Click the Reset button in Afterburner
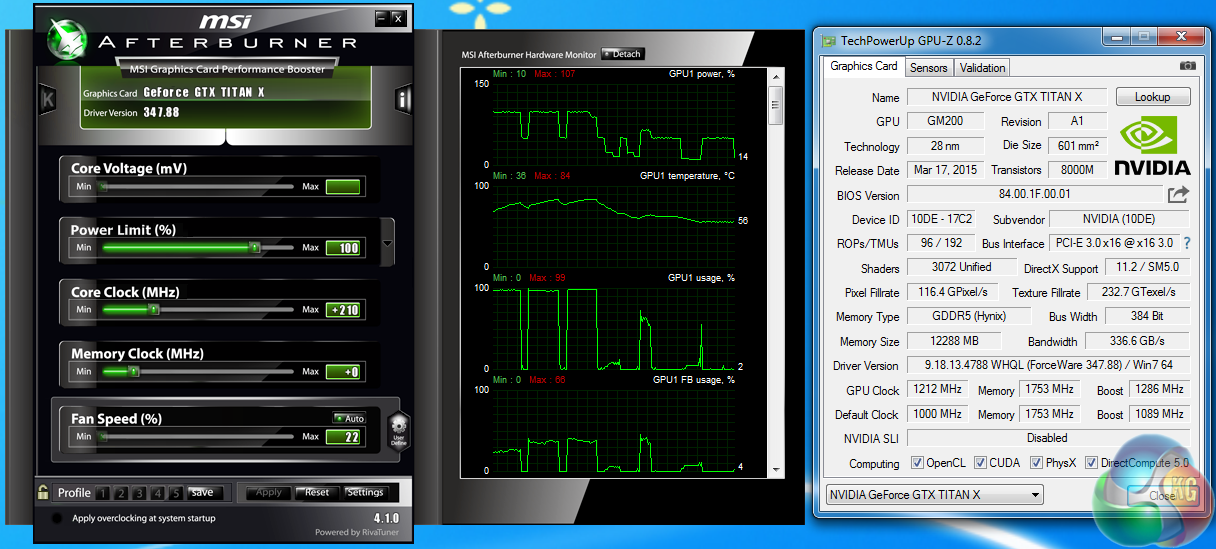Viewport: 1216px width, 549px height. tap(317, 492)
